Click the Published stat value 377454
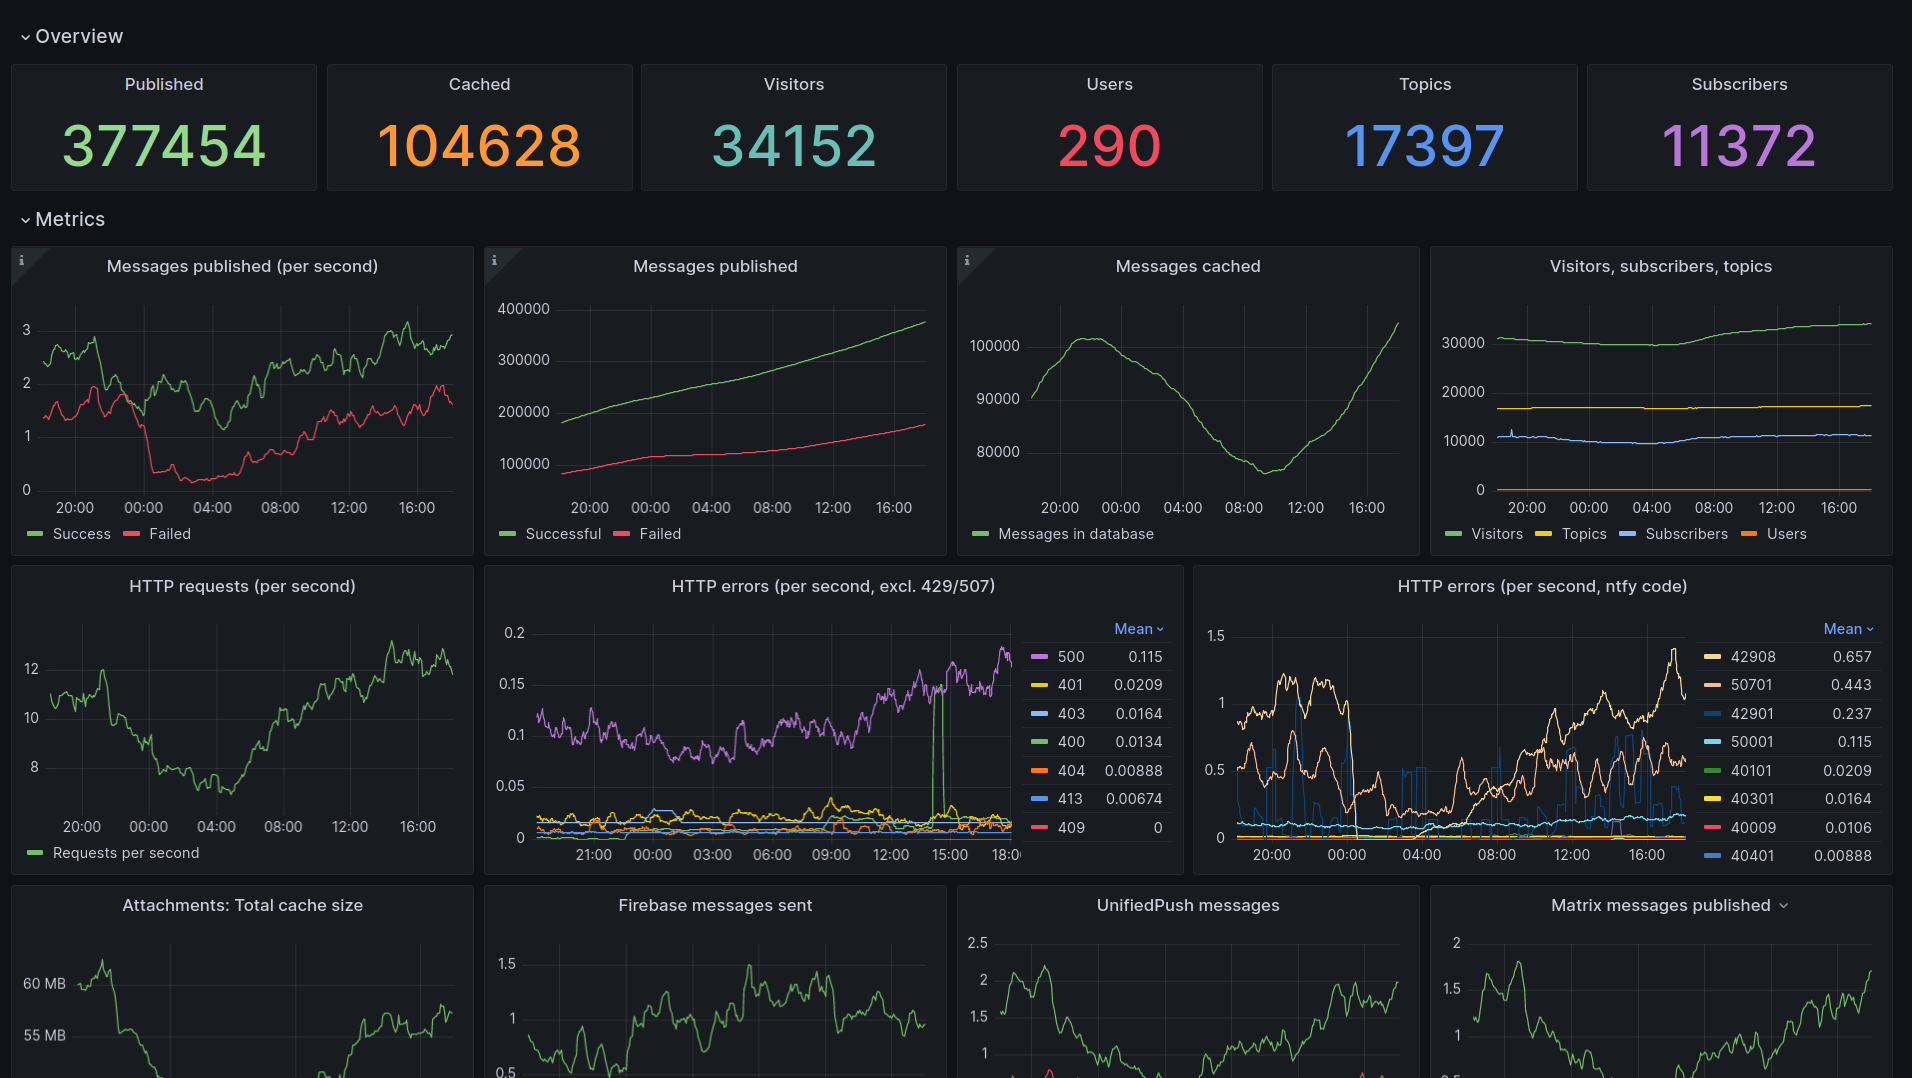1912x1078 pixels. (x=164, y=146)
